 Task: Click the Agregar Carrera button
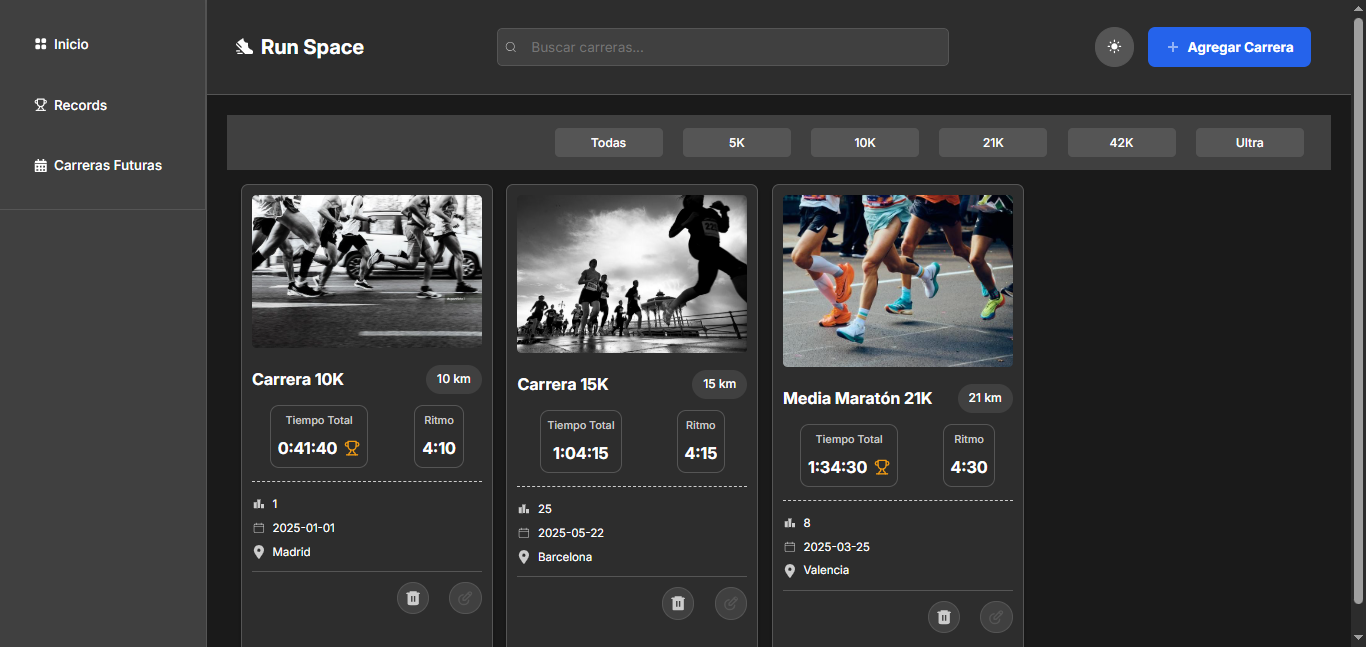(1229, 47)
